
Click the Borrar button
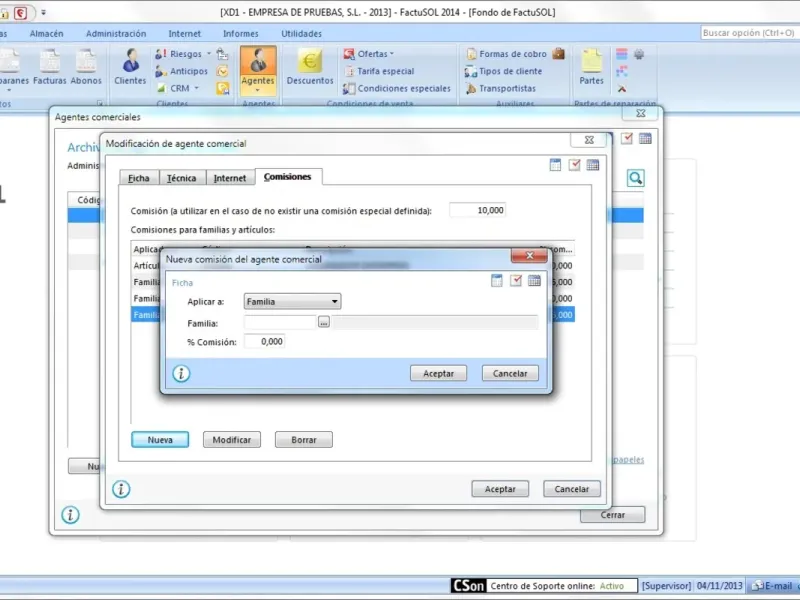[304, 440]
